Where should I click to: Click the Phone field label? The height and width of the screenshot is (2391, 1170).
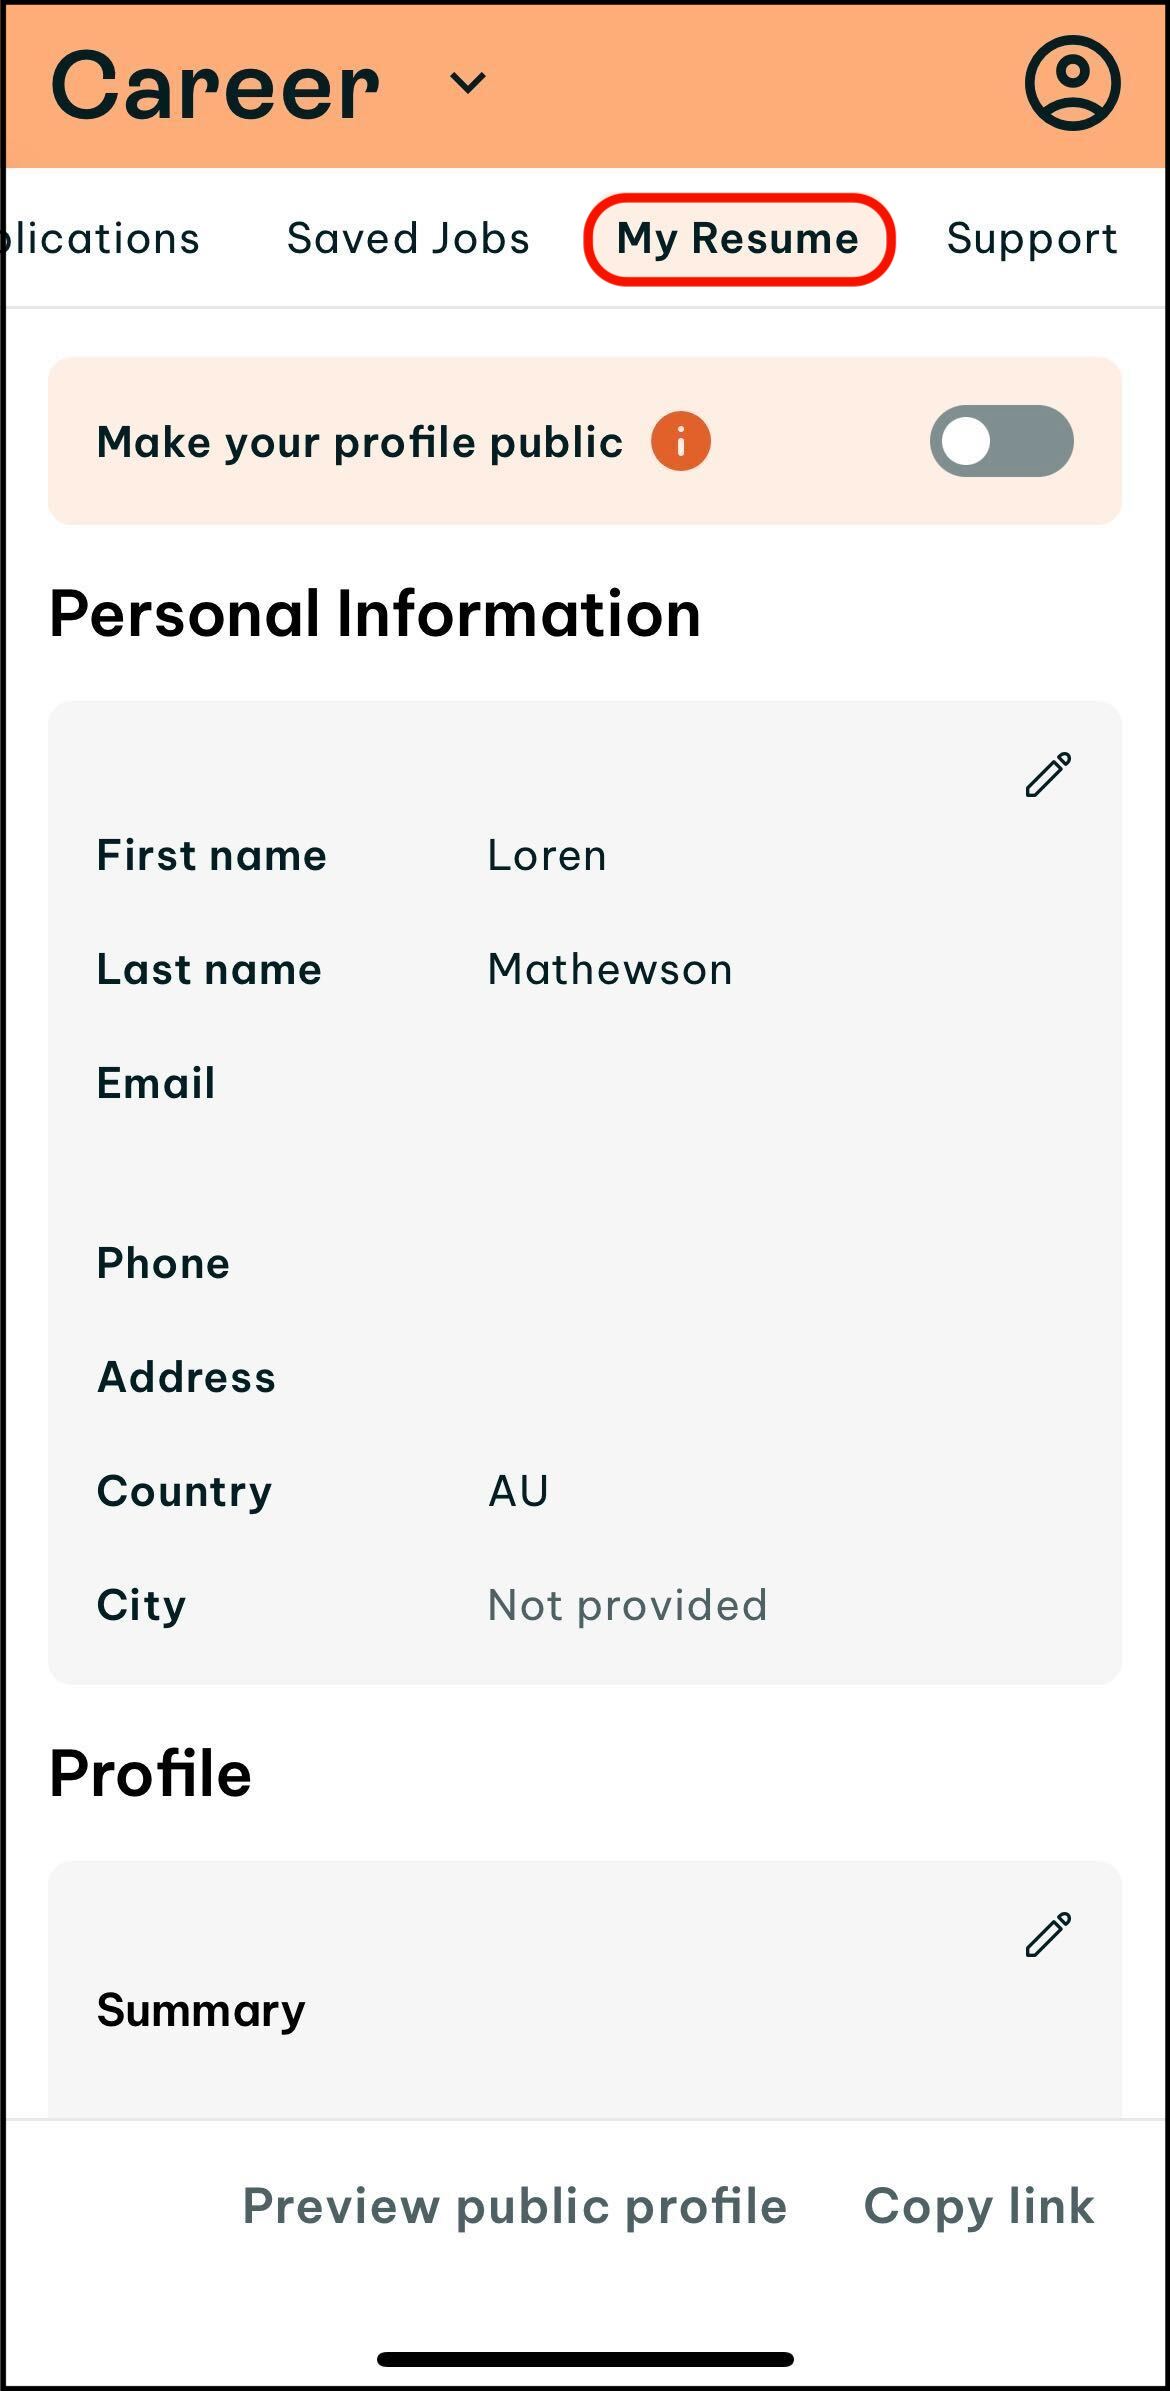coord(163,1263)
